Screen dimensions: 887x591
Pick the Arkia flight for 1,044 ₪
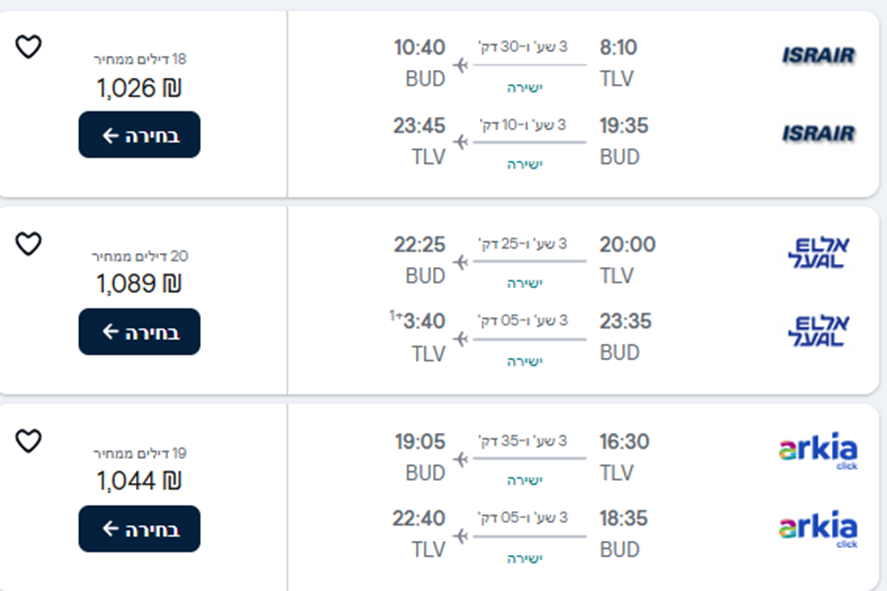pyautogui.click(x=139, y=529)
